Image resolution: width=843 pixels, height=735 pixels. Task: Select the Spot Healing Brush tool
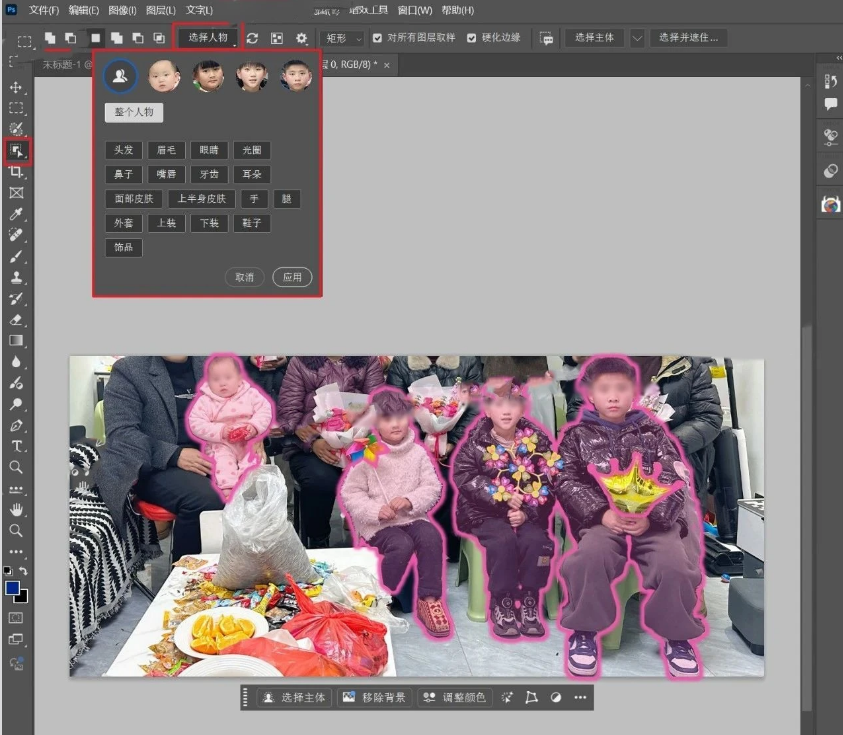tap(16, 235)
